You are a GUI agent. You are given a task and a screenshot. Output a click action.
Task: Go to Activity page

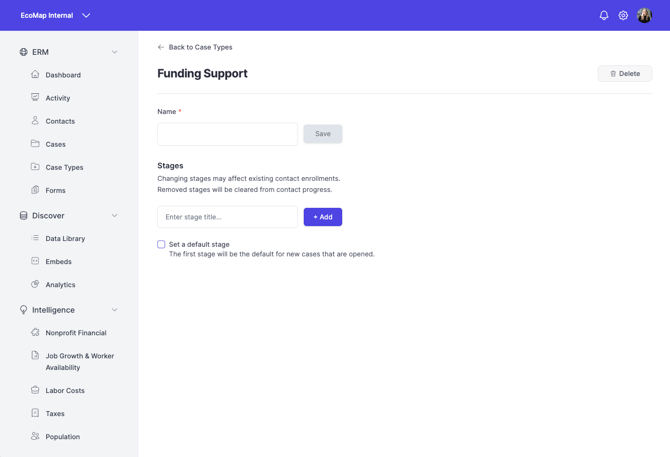58,98
